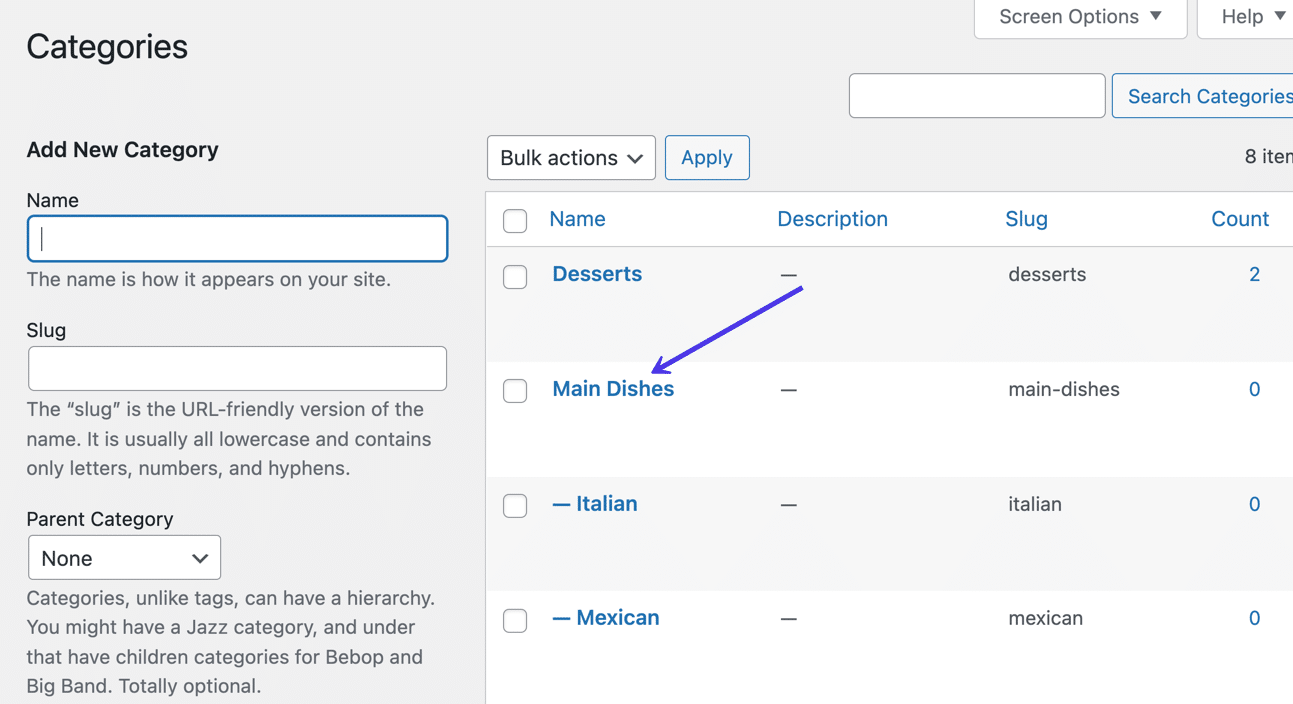Screen dimensions: 1293x704
Task: Check the Main Dishes category checkbox
Action: [514, 390]
